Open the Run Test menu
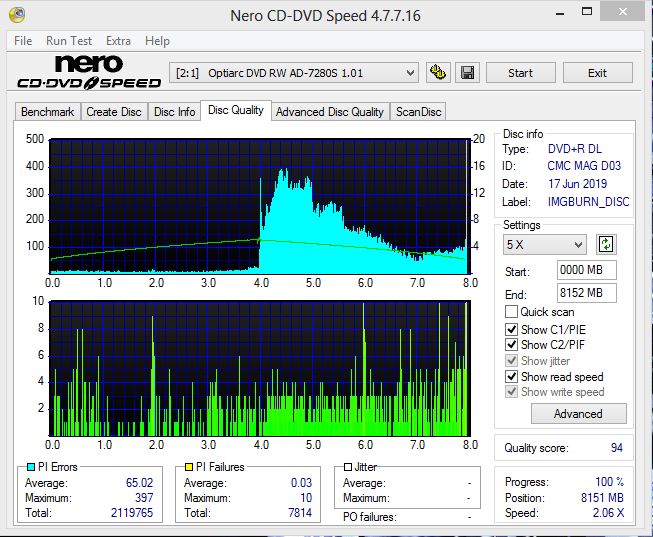 click(x=69, y=41)
